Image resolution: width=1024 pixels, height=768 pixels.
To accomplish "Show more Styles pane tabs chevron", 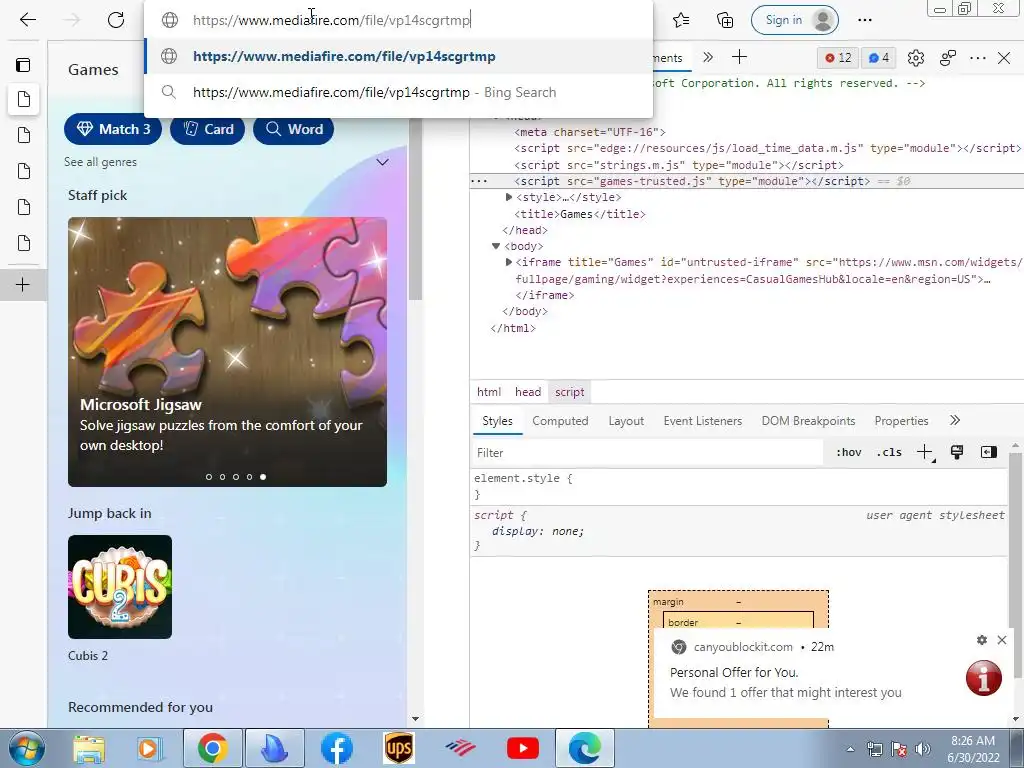I will tap(955, 421).
